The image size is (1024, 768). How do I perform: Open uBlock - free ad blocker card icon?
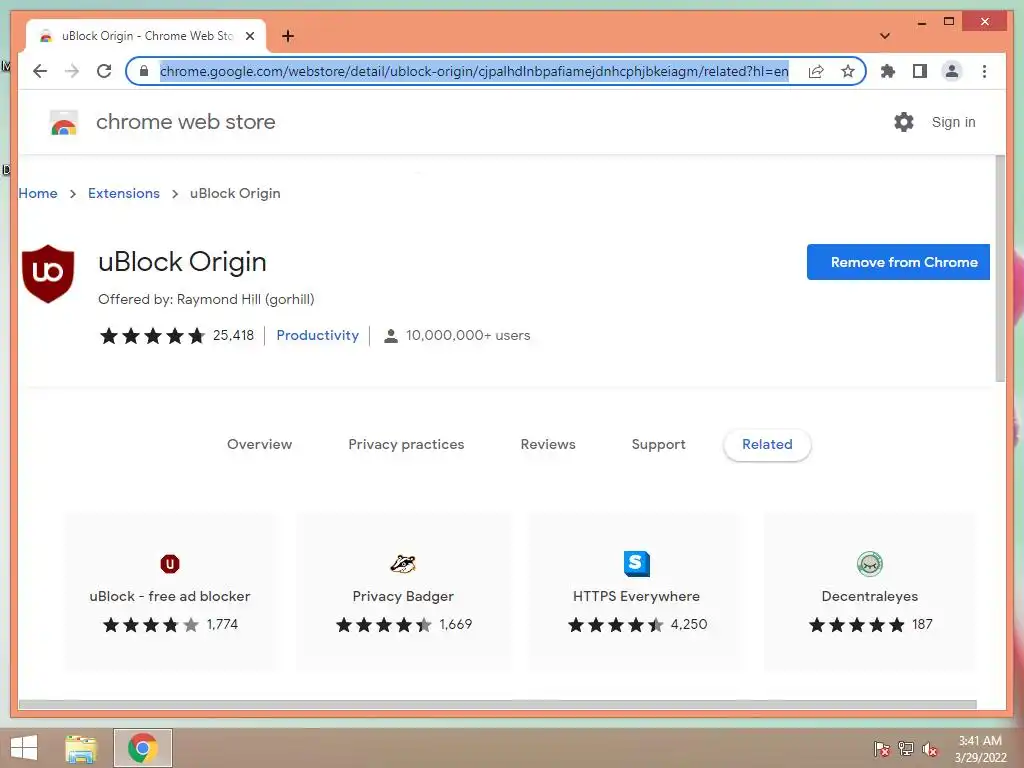point(170,563)
